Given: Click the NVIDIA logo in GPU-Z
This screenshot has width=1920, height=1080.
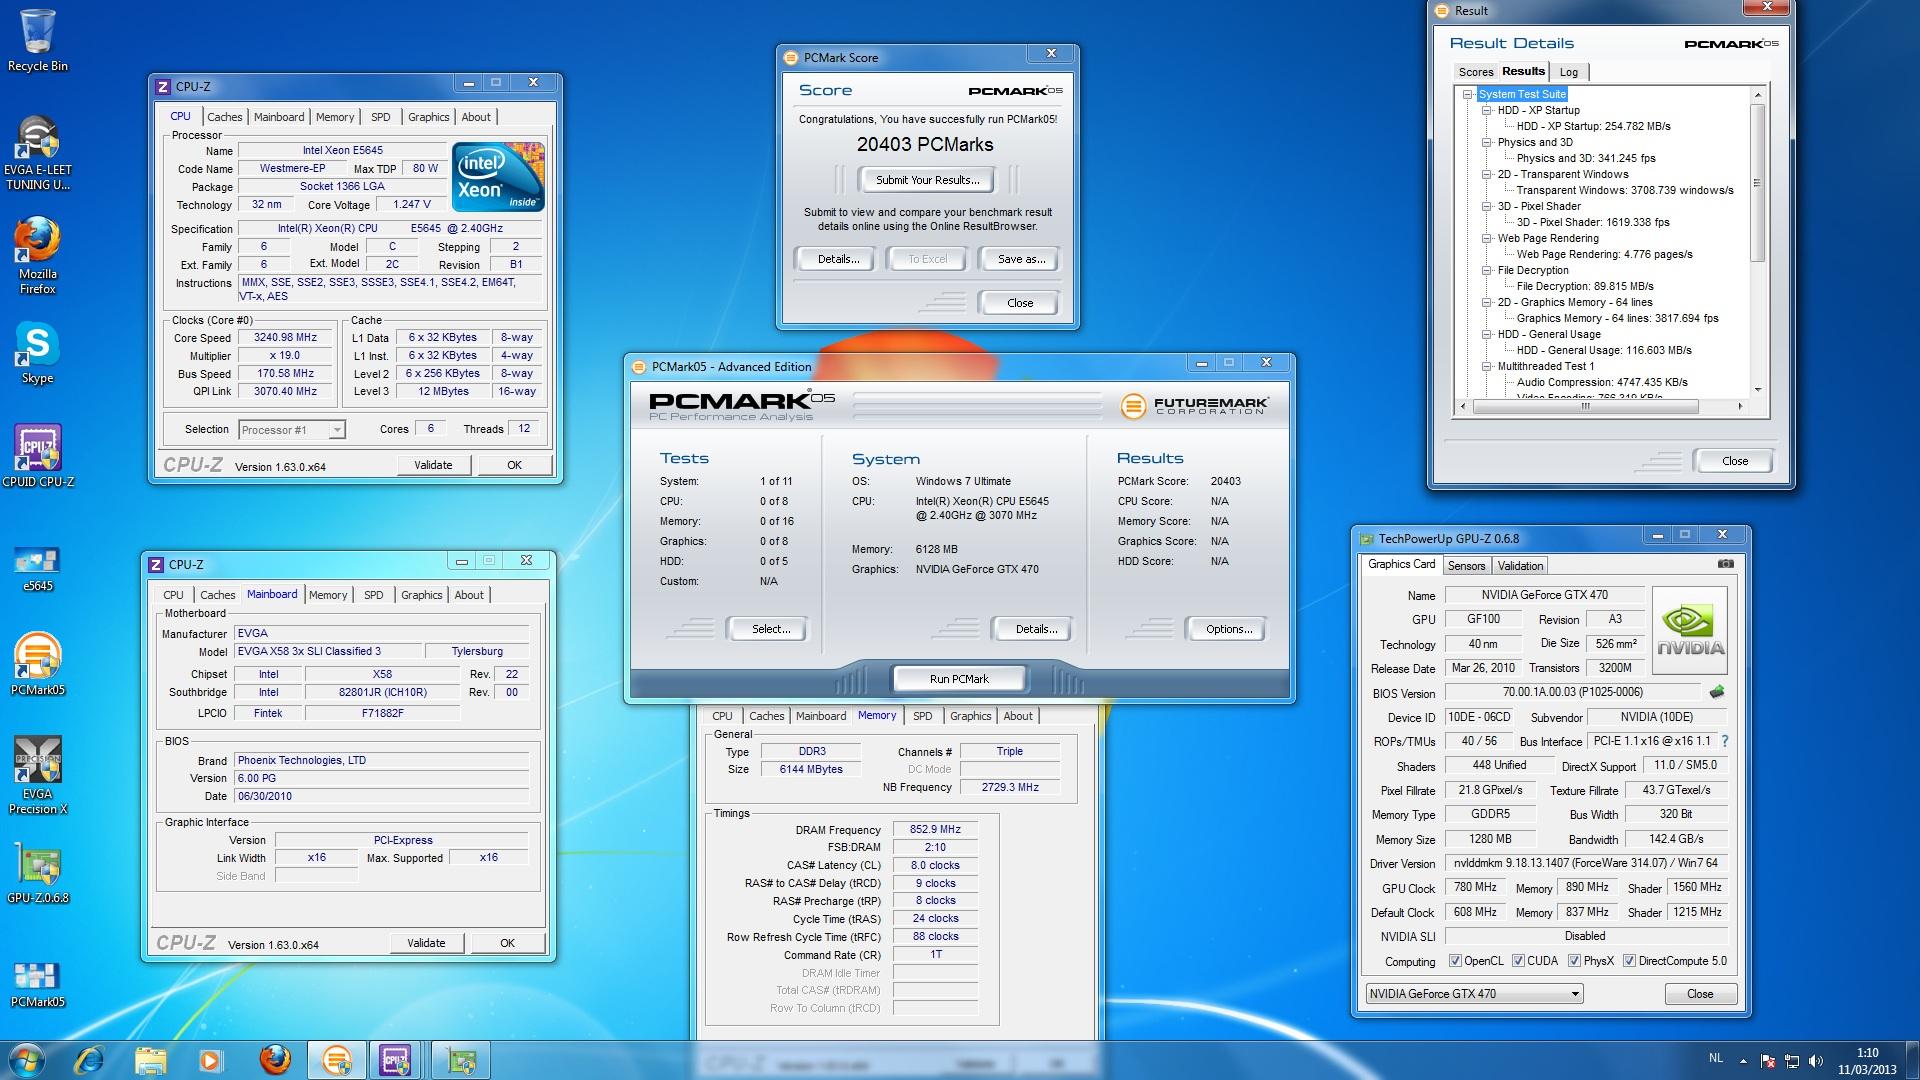Looking at the screenshot, I should [1690, 630].
